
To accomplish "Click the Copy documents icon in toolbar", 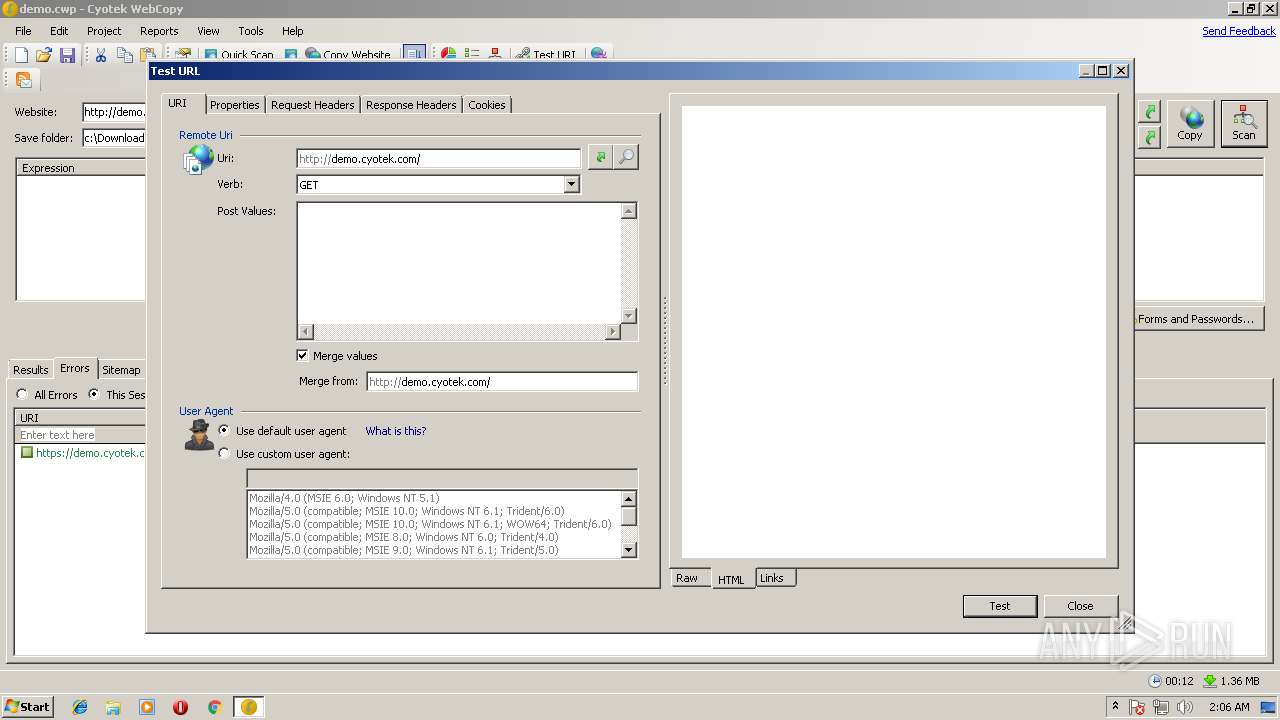I will click(125, 55).
